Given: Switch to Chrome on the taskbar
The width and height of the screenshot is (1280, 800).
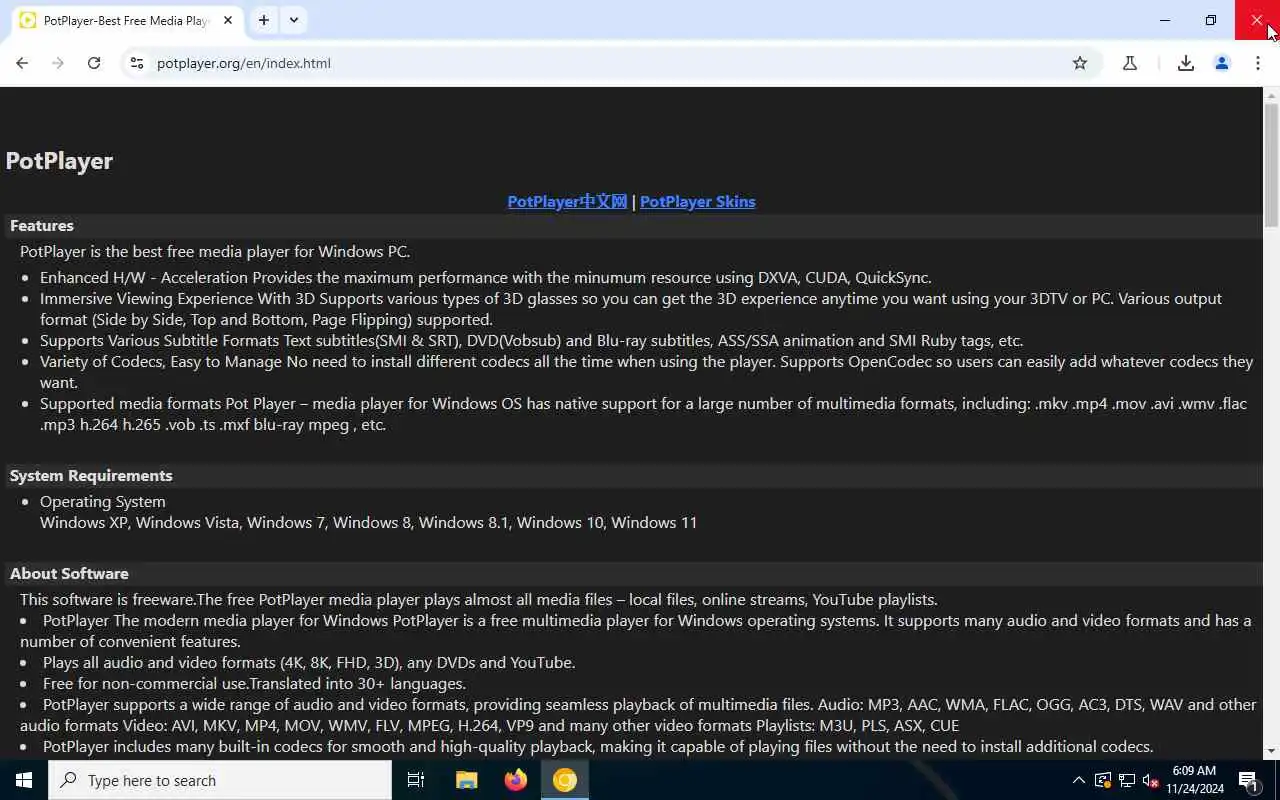Looking at the screenshot, I should tap(565, 780).
